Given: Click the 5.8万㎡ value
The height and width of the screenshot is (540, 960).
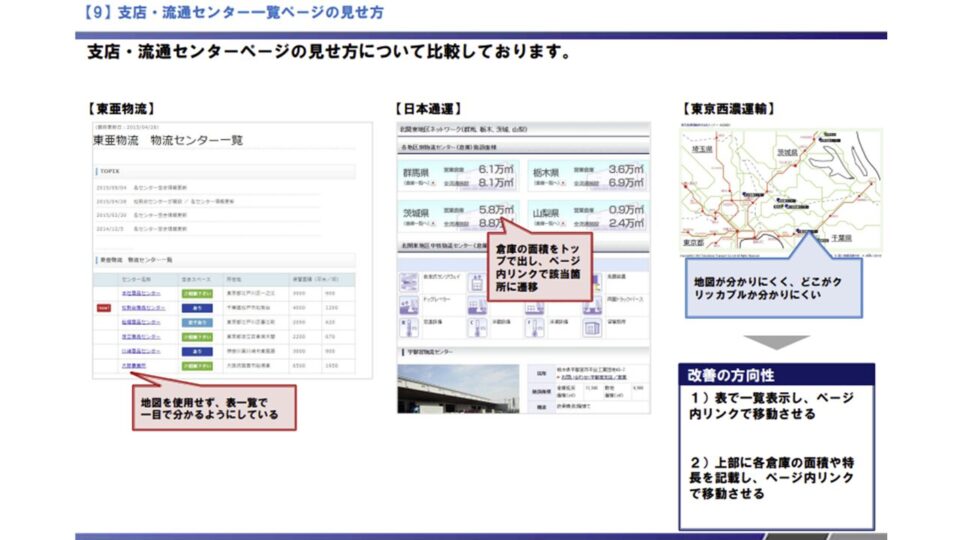Looking at the screenshot, I should click(496, 209).
